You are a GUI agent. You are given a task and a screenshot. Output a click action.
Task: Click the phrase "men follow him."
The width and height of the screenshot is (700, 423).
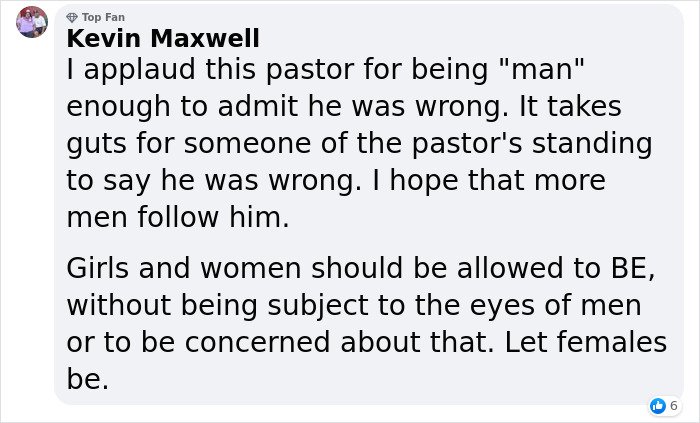(x=178, y=217)
